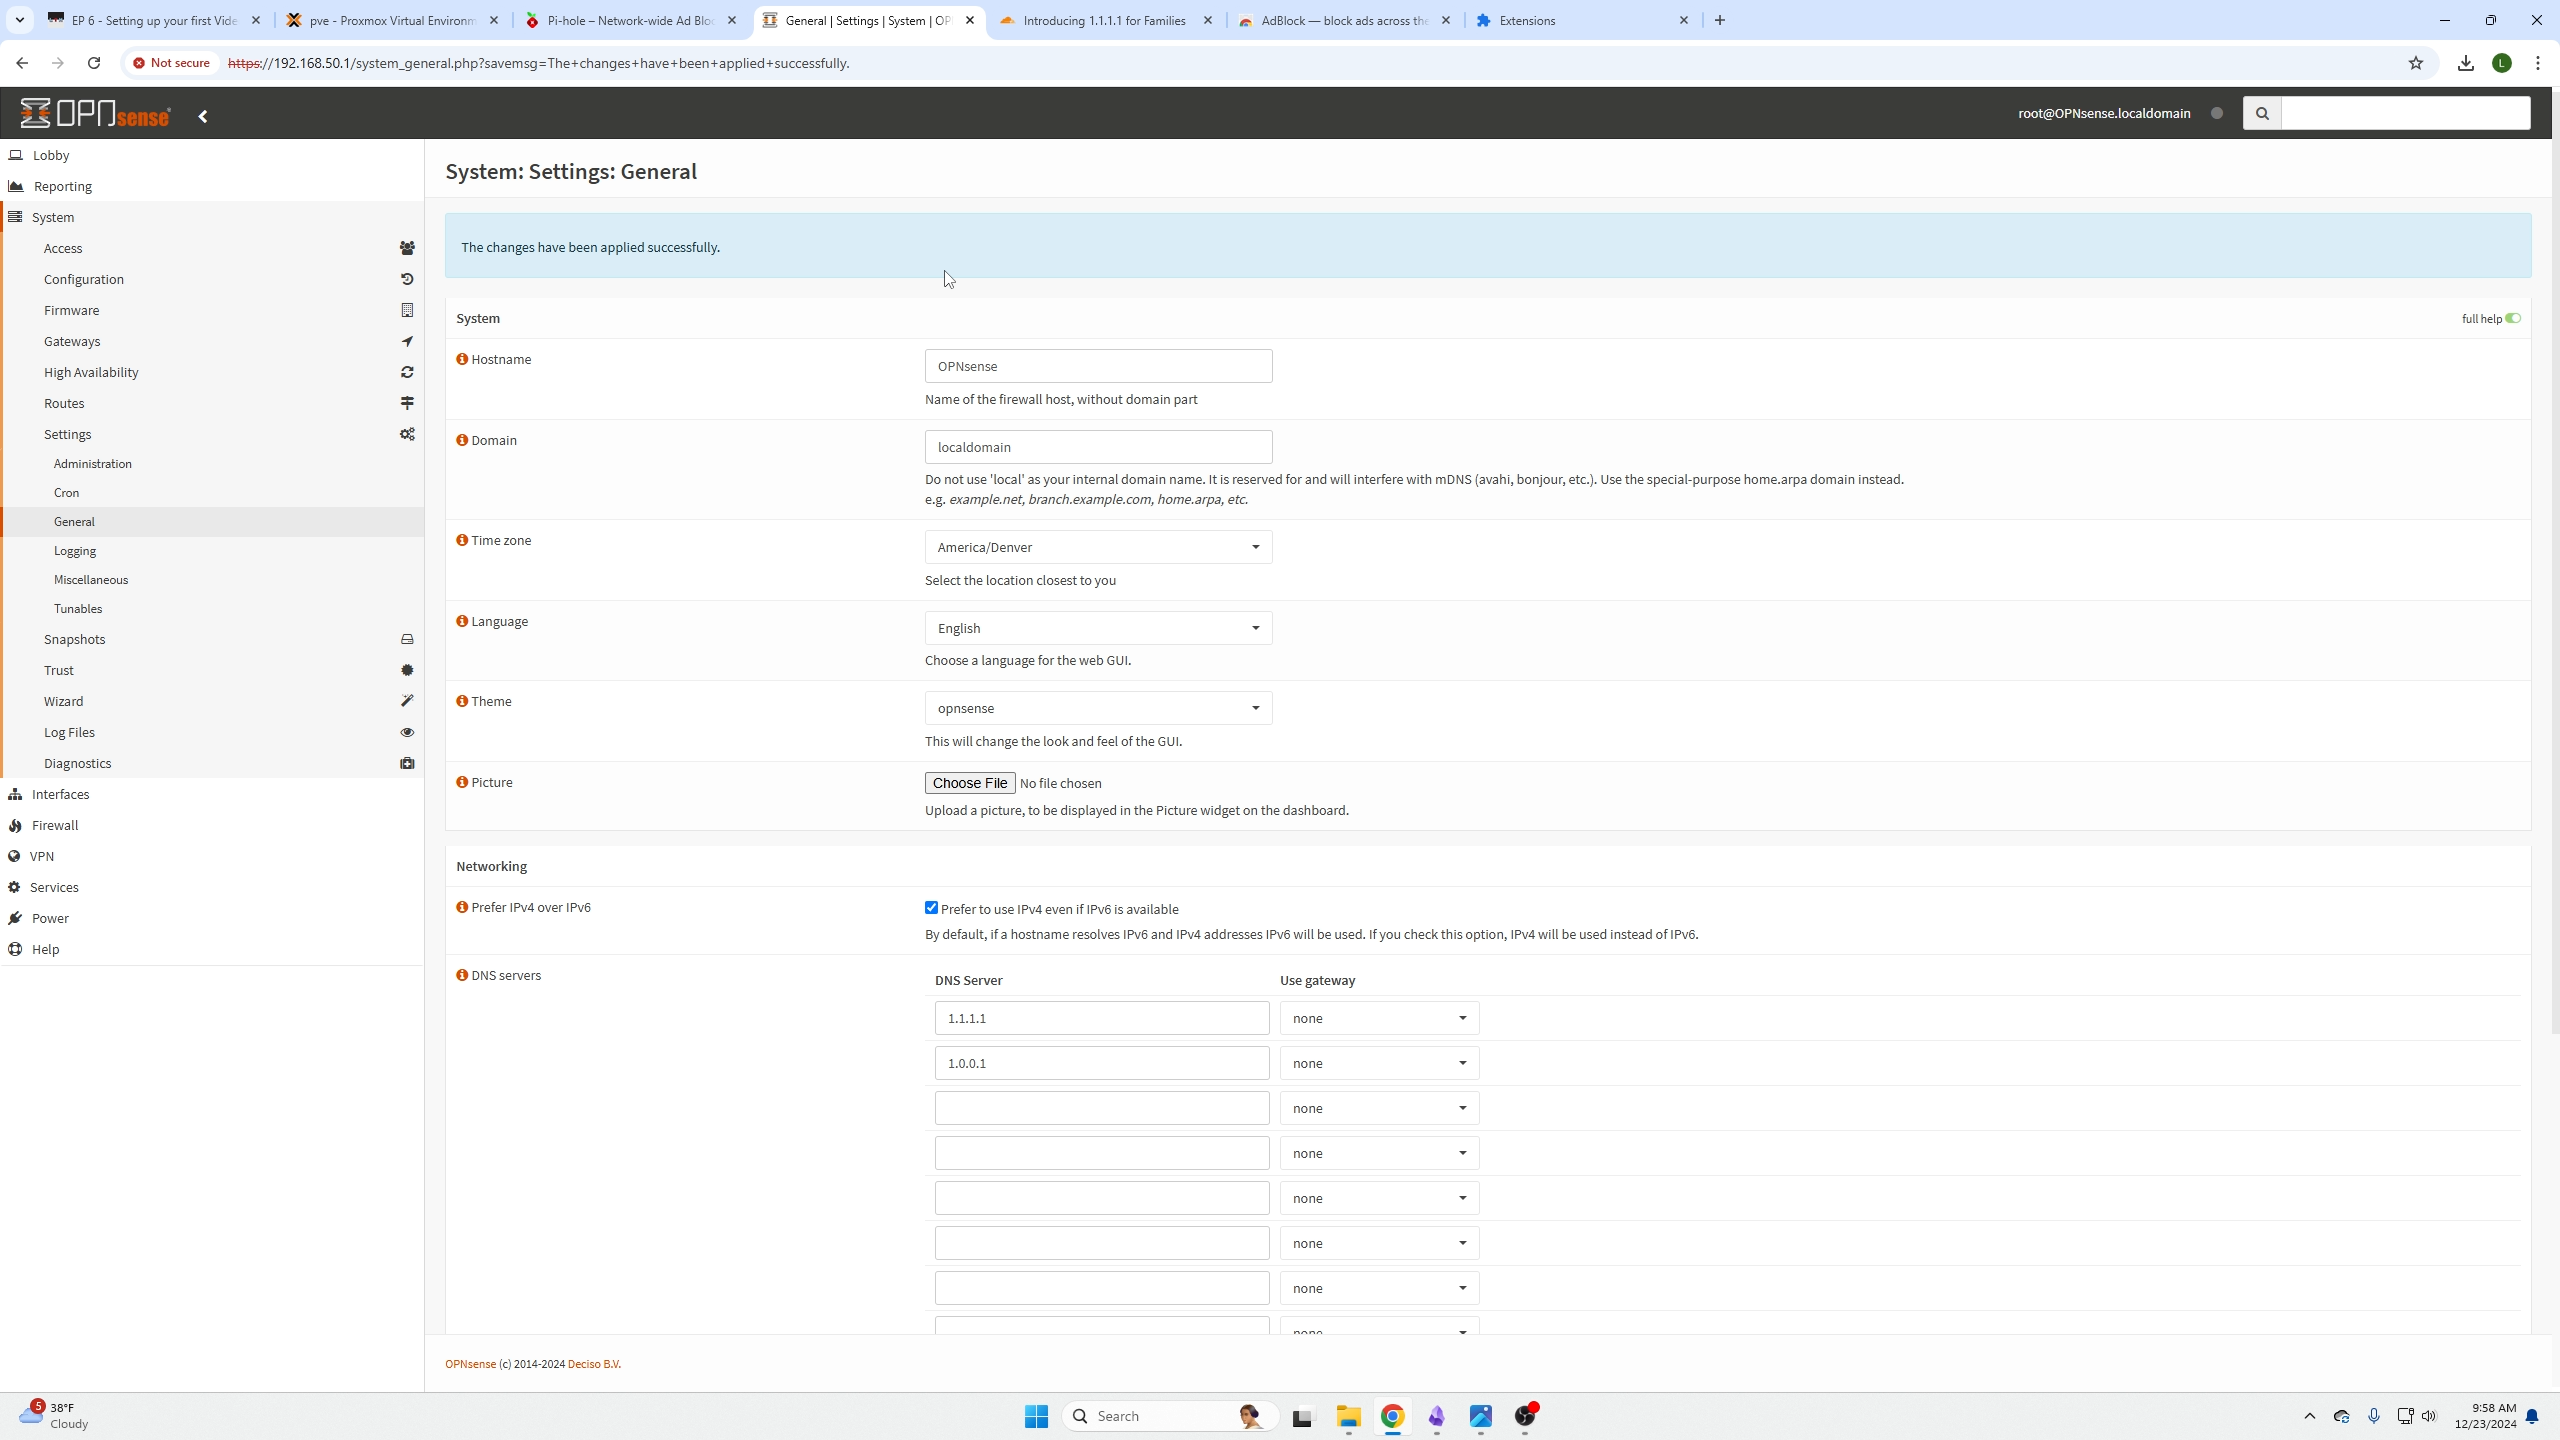Open the Firewall menu

click(x=55, y=825)
